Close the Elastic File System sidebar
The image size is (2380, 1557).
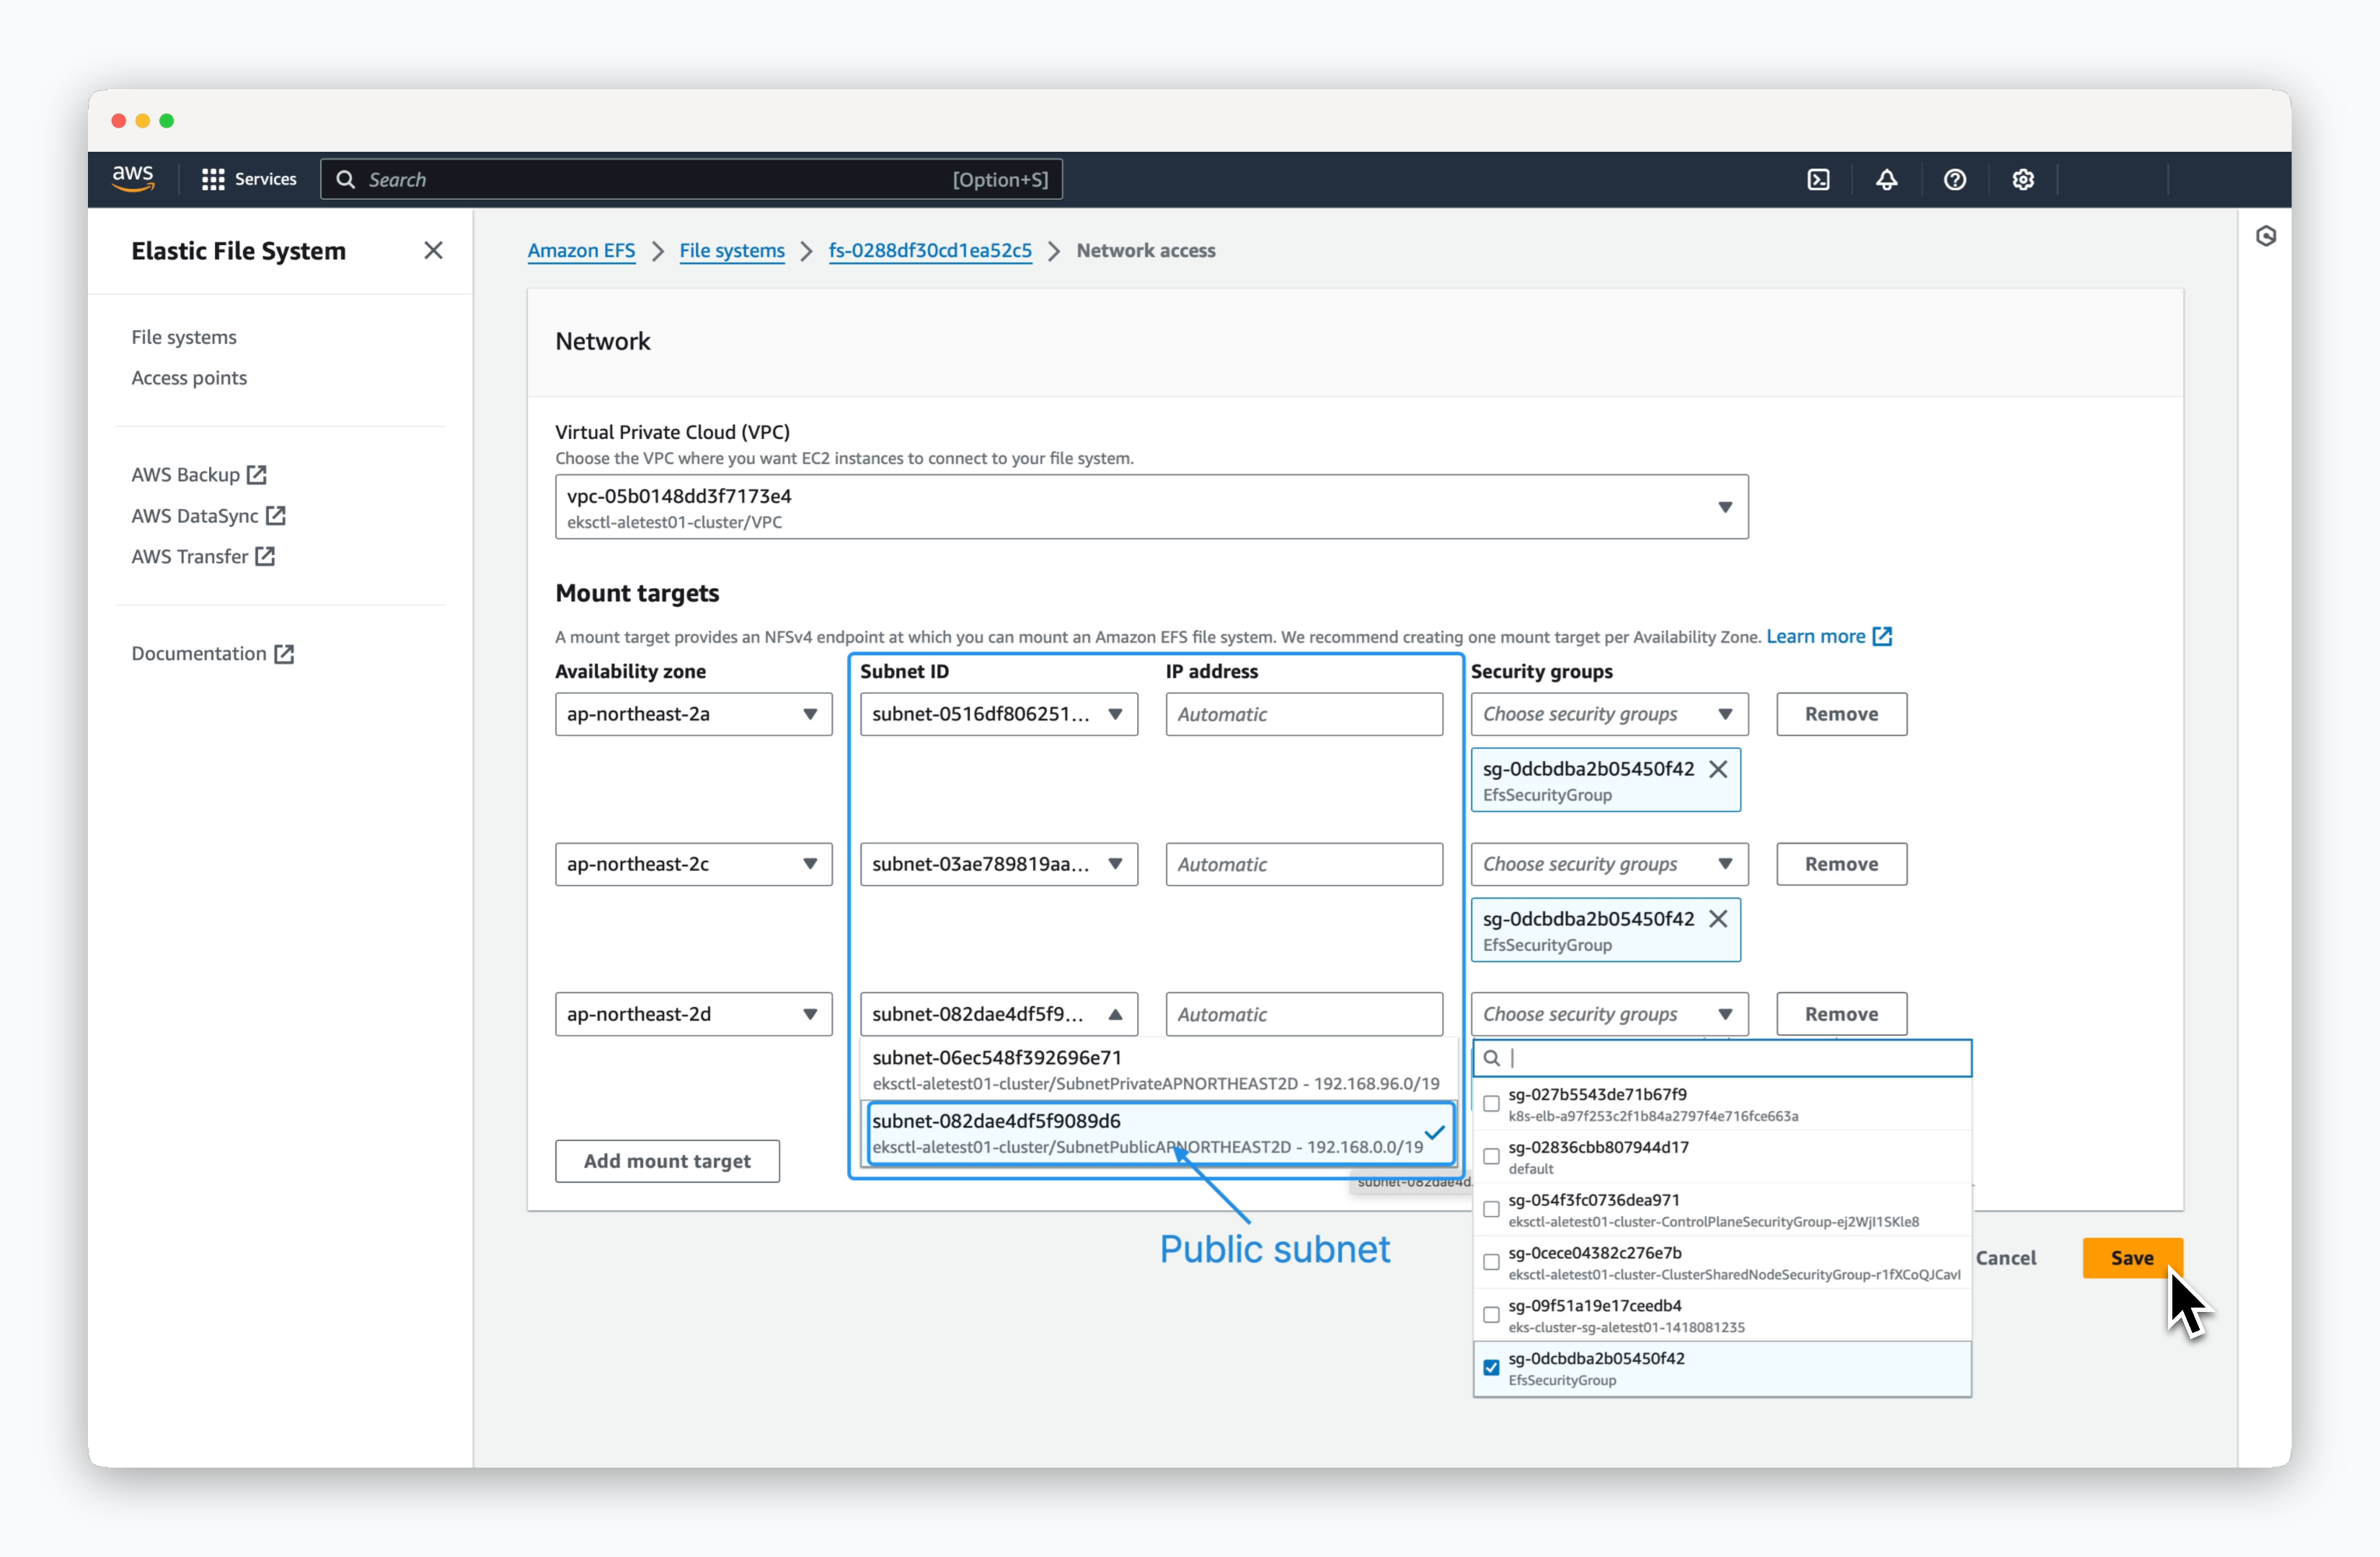click(433, 250)
